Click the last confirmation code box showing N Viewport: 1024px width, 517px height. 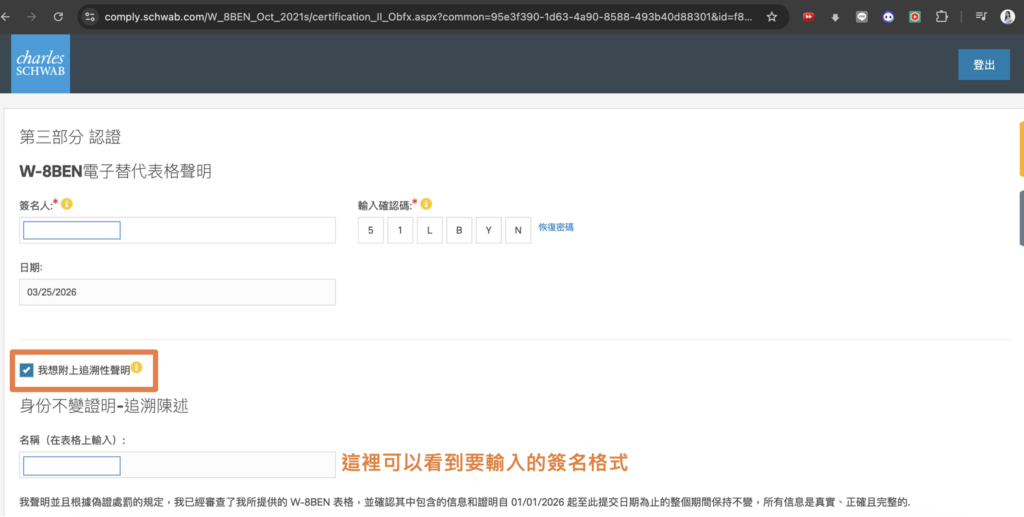click(518, 230)
